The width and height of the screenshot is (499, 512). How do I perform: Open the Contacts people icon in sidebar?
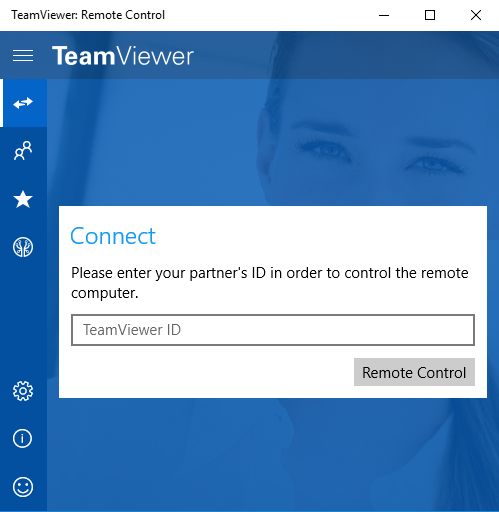23,151
